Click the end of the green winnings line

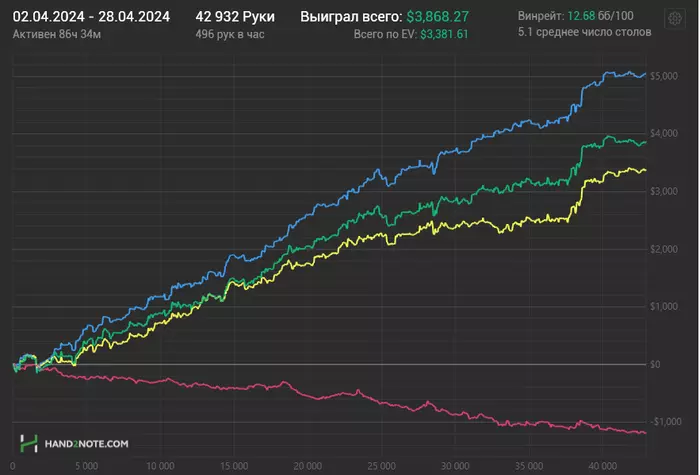(x=645, y=142)
